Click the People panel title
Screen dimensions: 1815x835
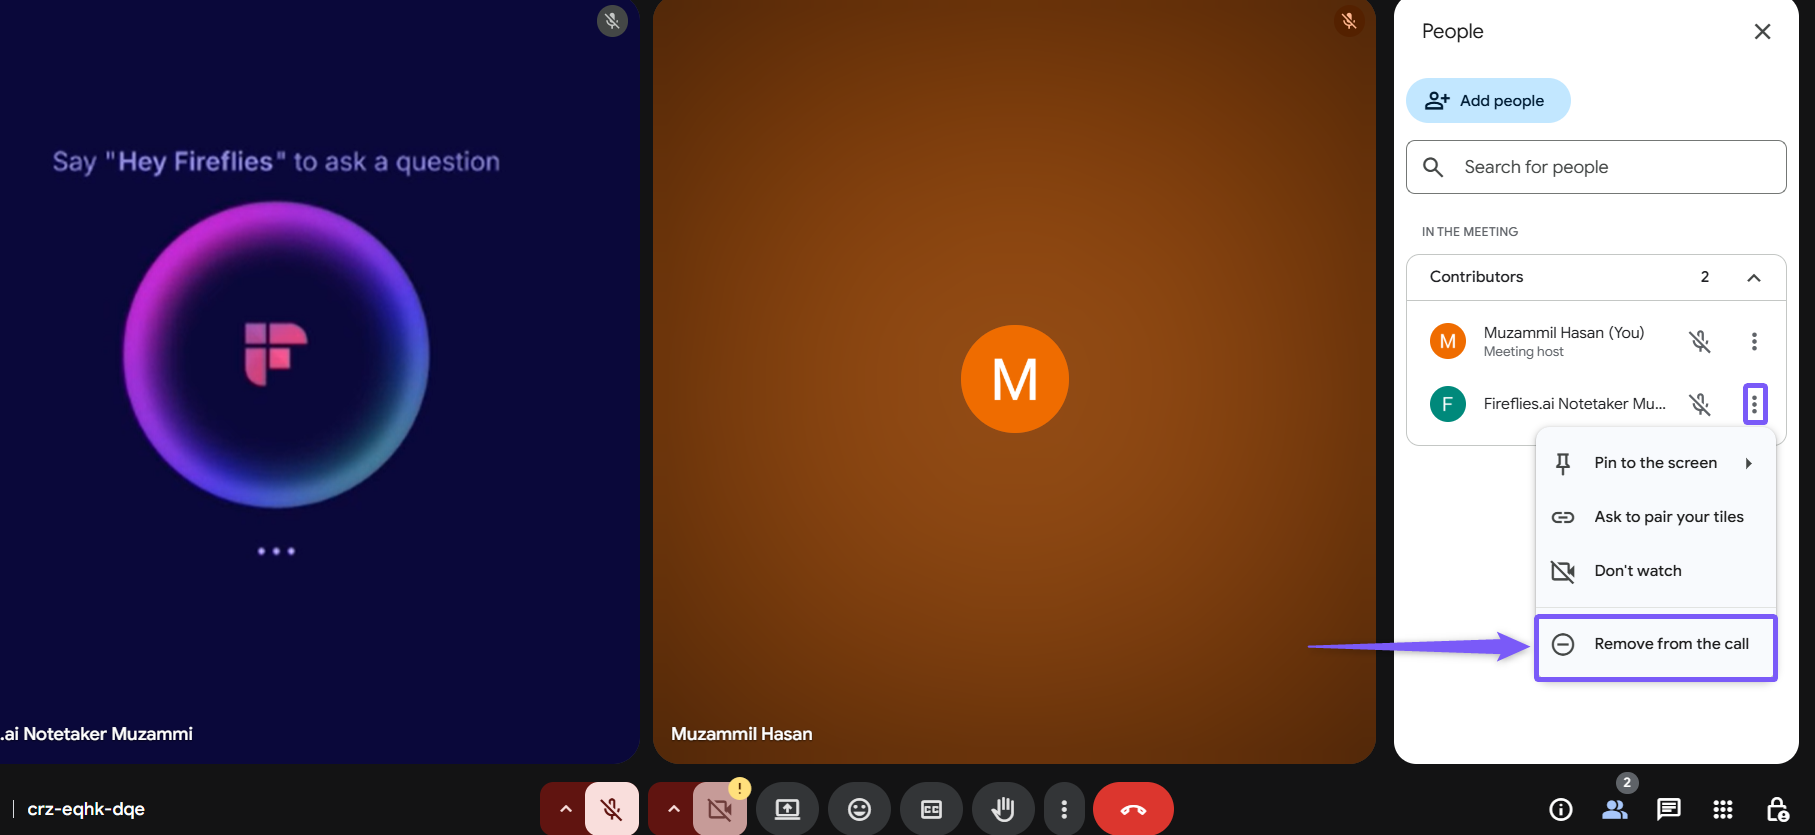pyautogui.click(x=1453, y=32)
